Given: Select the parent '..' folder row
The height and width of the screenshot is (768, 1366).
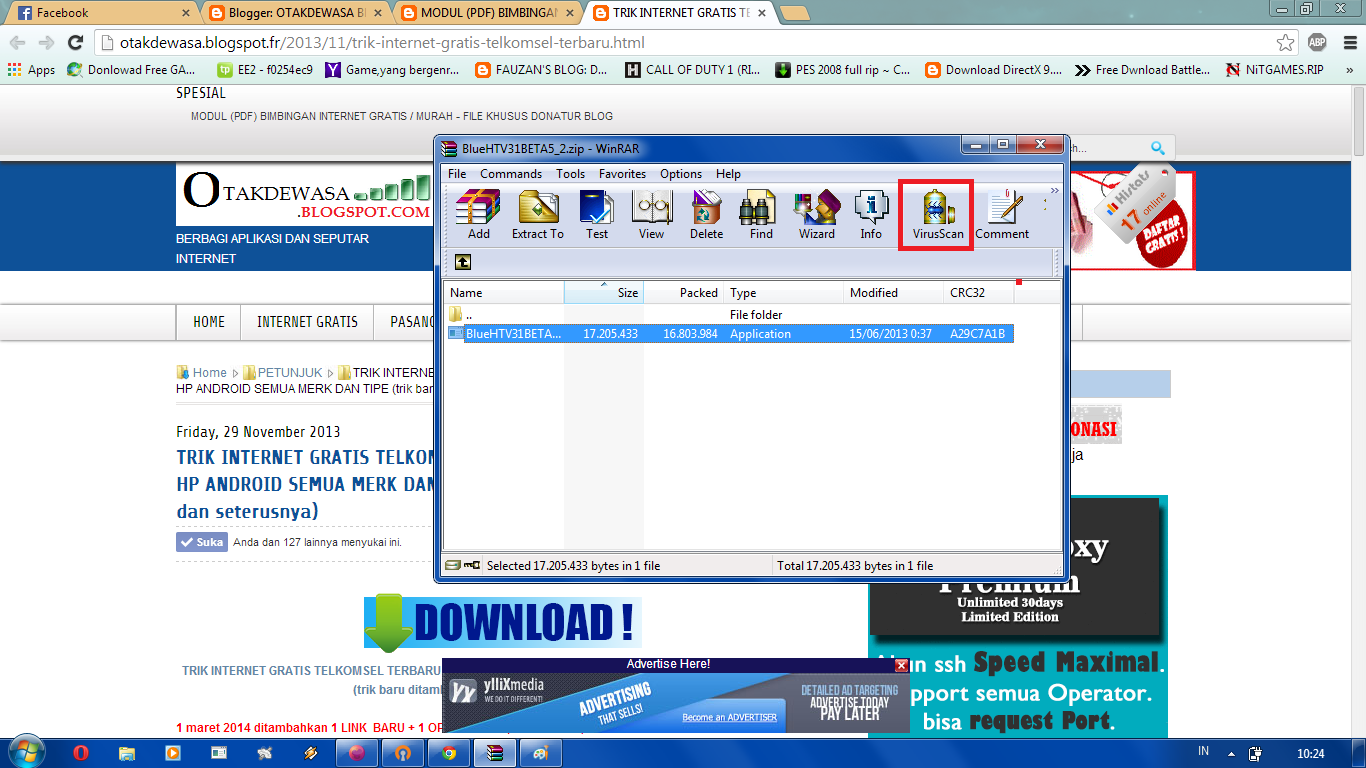Looking at the screenshot, I should [730, 314].
